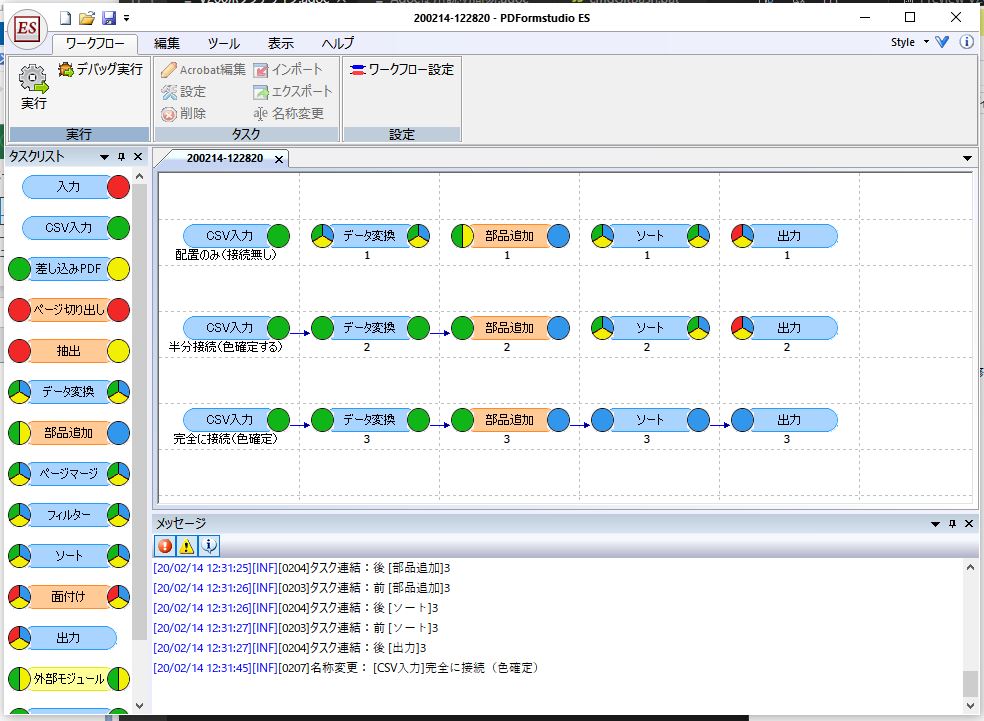Click the 実行 (Run) gear icon
Screen dimensions: 984x721
(34, 81)
